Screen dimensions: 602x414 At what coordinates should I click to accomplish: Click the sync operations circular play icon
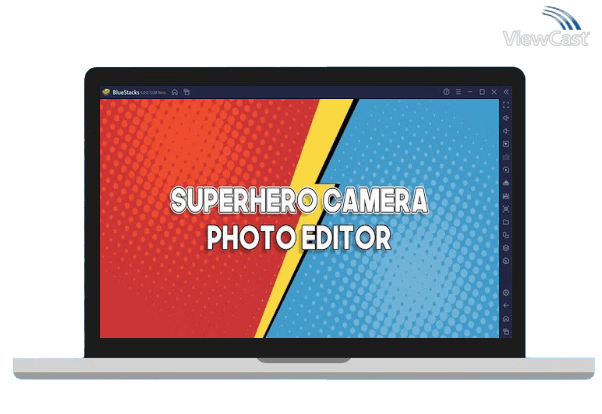[506, 170]
